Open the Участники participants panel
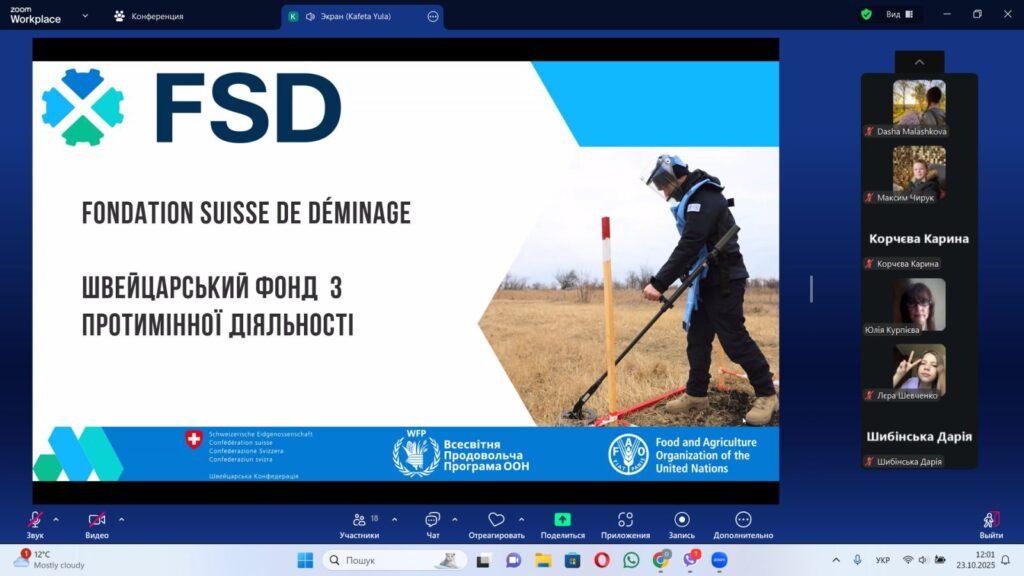This screenshot has height=576, width=1024. [359, 520]
